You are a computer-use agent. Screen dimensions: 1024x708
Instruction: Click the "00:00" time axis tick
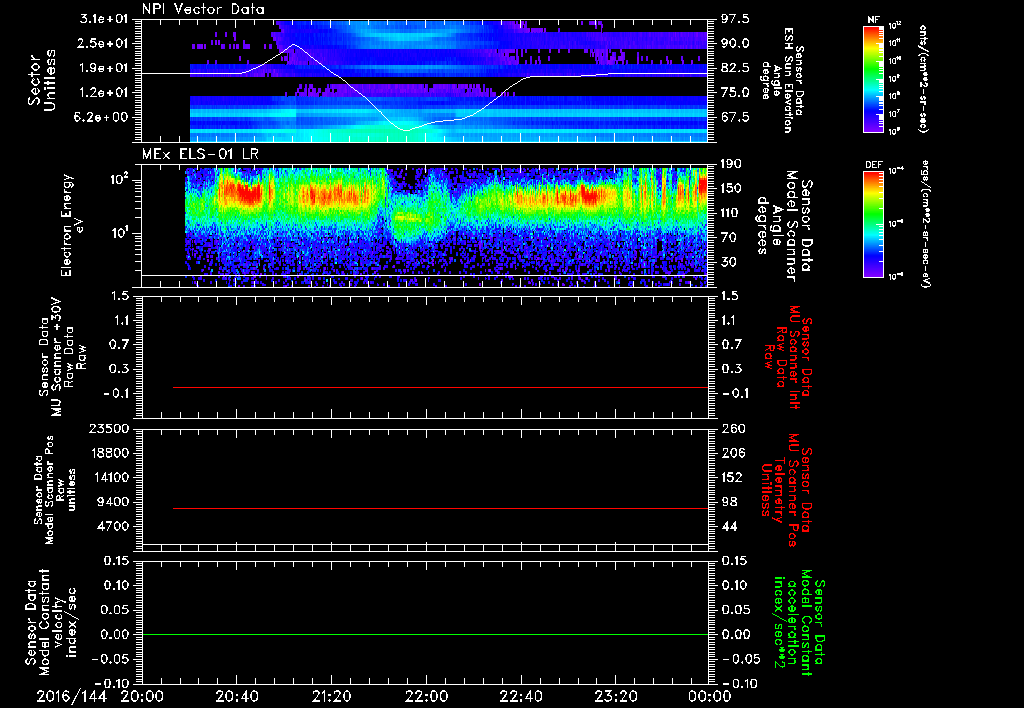pyautogui.click(x=709, y=696)
